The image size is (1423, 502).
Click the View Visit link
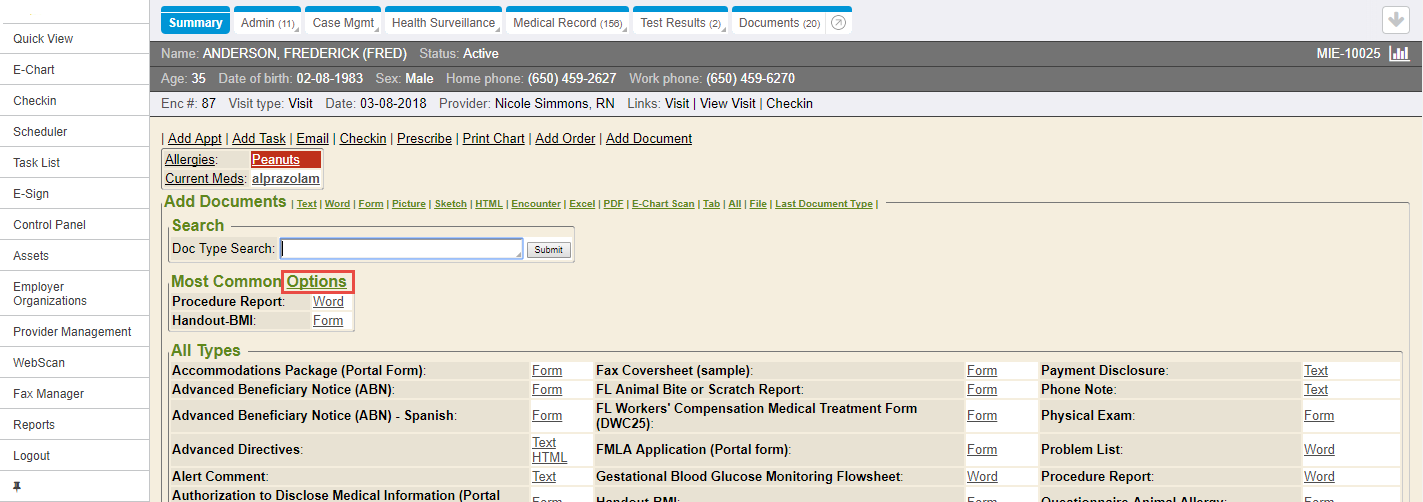point(727,104)
